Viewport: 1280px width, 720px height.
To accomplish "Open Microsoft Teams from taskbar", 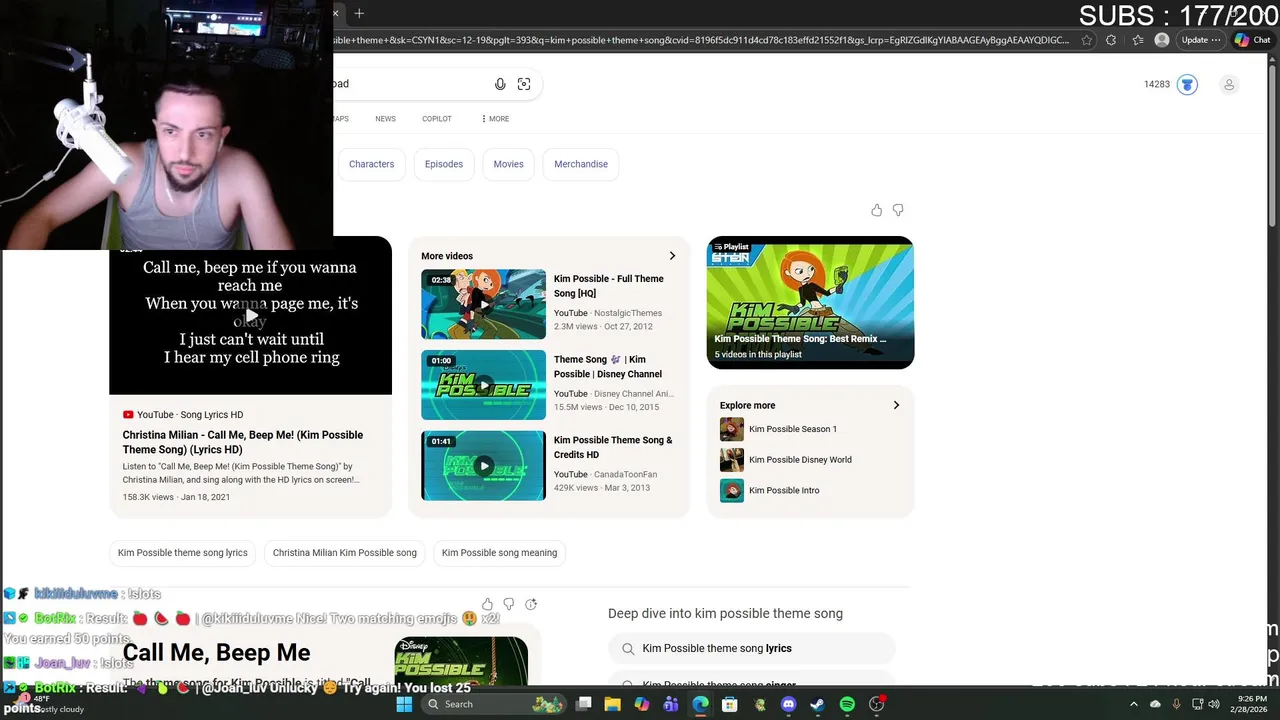I will click(x=671, y=704).
